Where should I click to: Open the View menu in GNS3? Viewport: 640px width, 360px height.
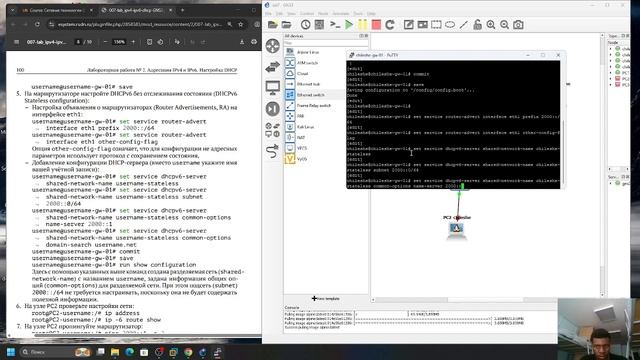click(x=291, y=13)
